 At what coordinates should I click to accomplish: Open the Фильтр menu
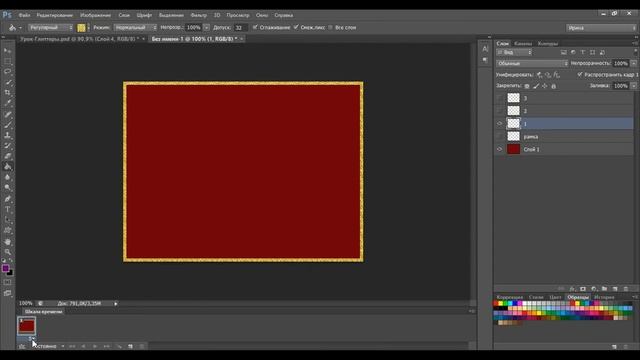click(x=199, y=15)
